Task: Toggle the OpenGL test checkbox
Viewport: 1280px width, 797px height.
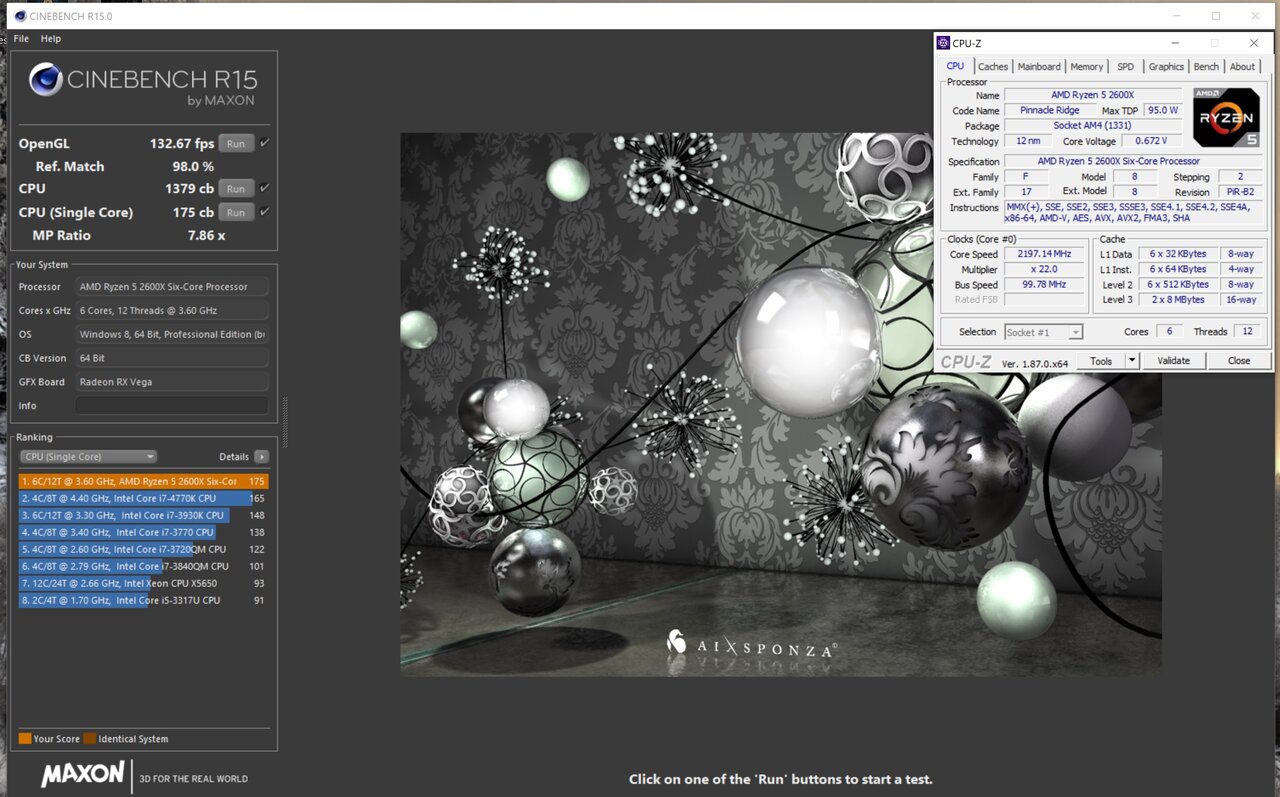Action: tap(265, 143)
